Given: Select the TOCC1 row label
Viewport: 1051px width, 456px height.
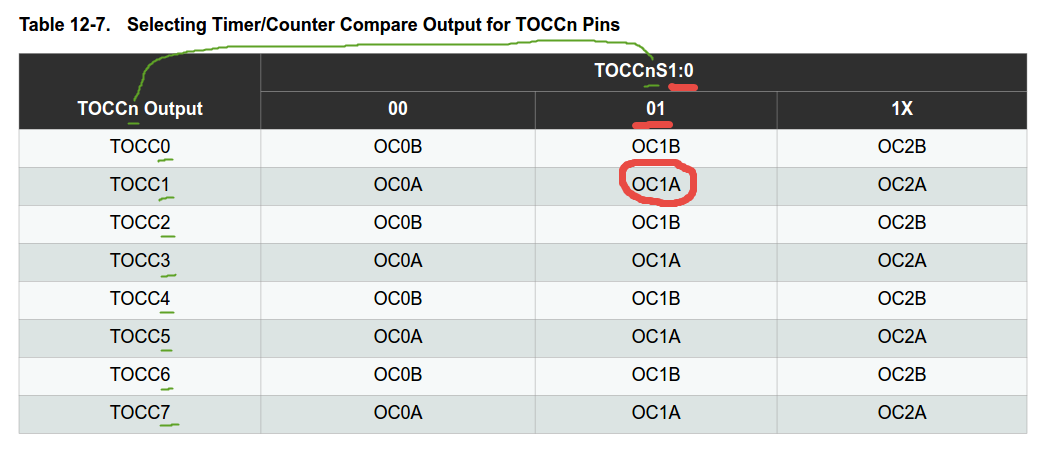Looking at the screenshot, I should coord(140,184).
